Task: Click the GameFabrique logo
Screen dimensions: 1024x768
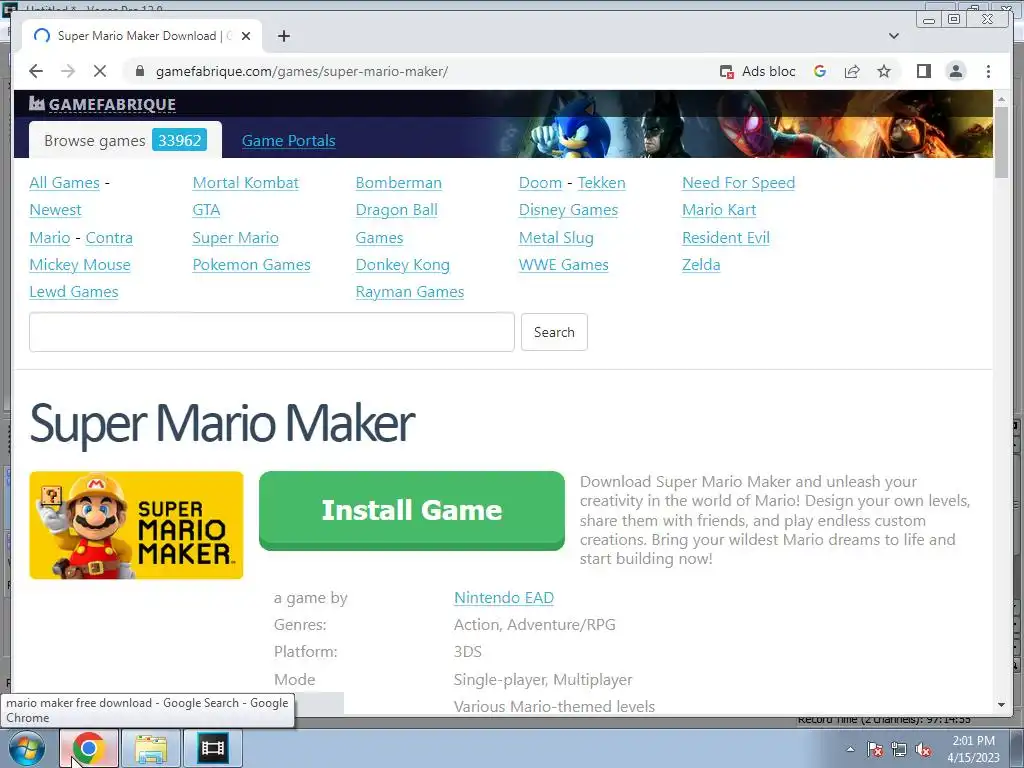Action: pyautogui.click(x=103, y=104)
